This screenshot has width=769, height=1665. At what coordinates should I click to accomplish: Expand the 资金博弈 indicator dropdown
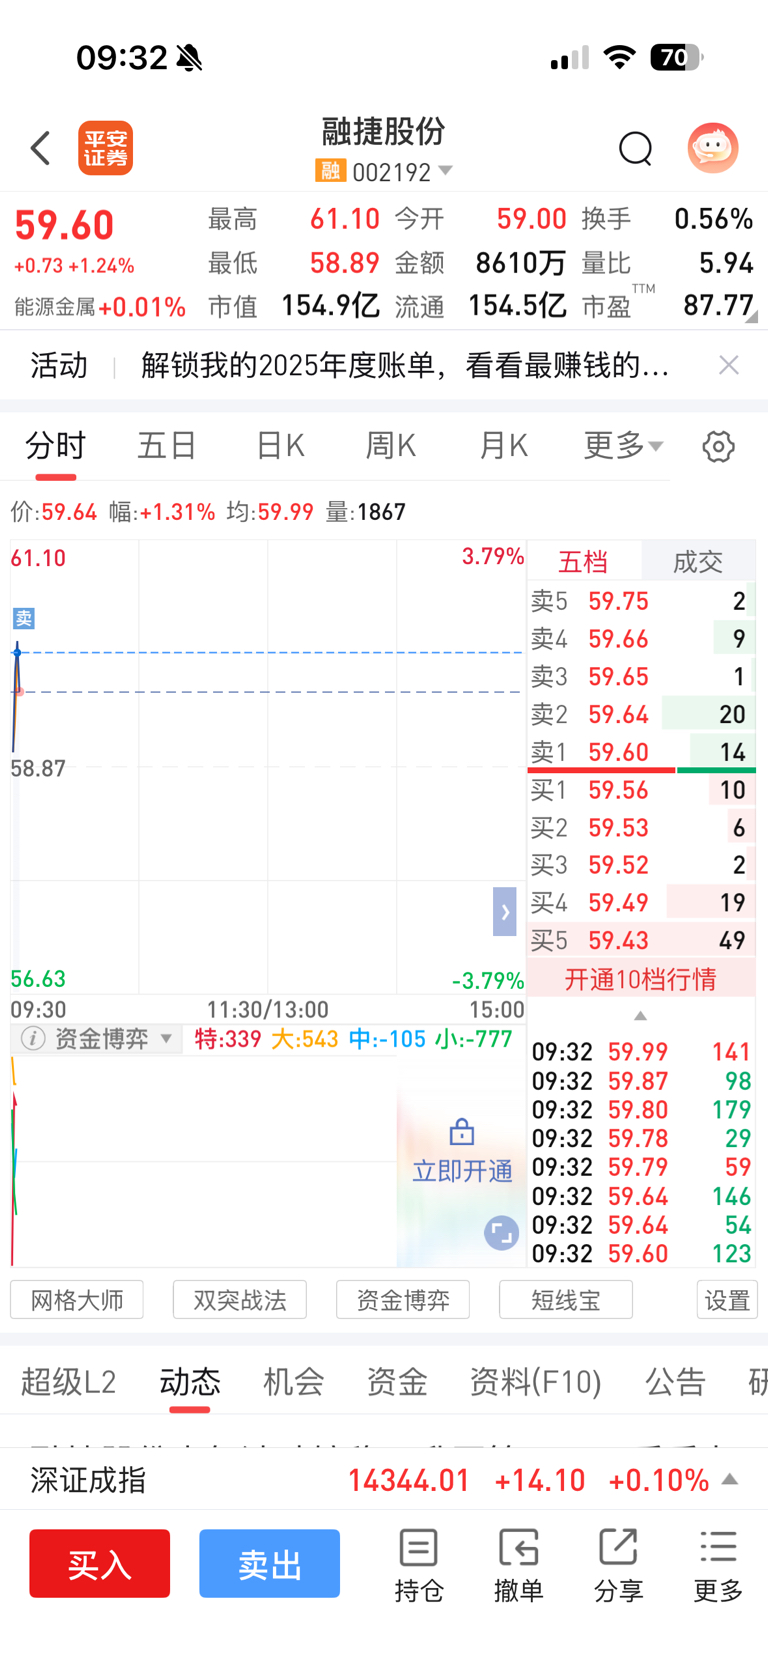(x=166, y=1039)
